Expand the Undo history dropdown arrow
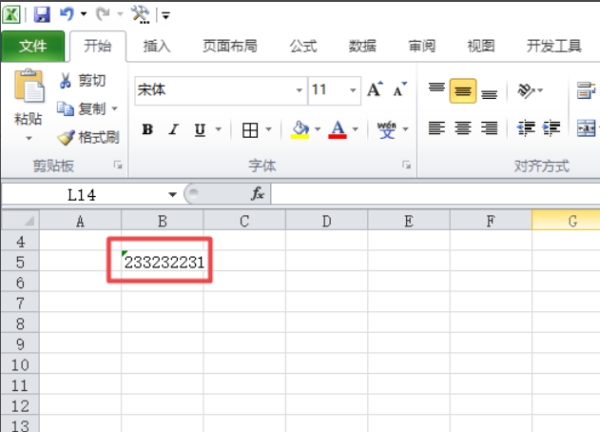 tap(84, 15)
